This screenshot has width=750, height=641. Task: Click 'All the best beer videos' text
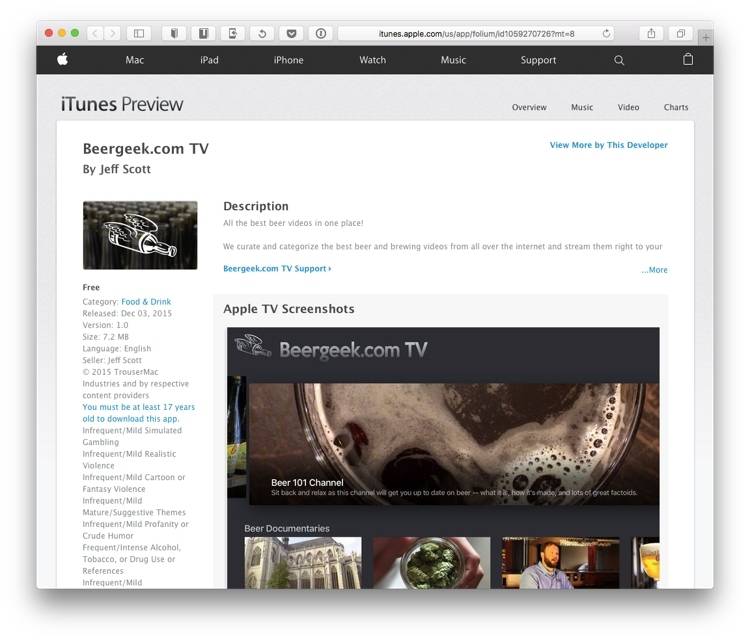point(293,223)
